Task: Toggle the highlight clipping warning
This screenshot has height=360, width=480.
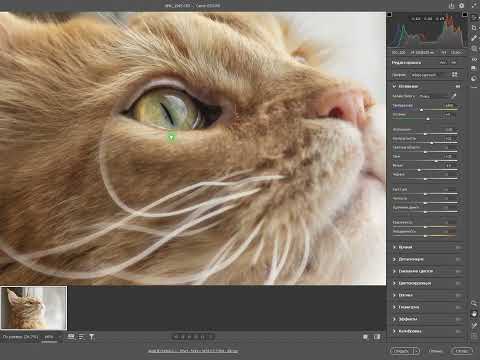Action: (x=465, y=15)
